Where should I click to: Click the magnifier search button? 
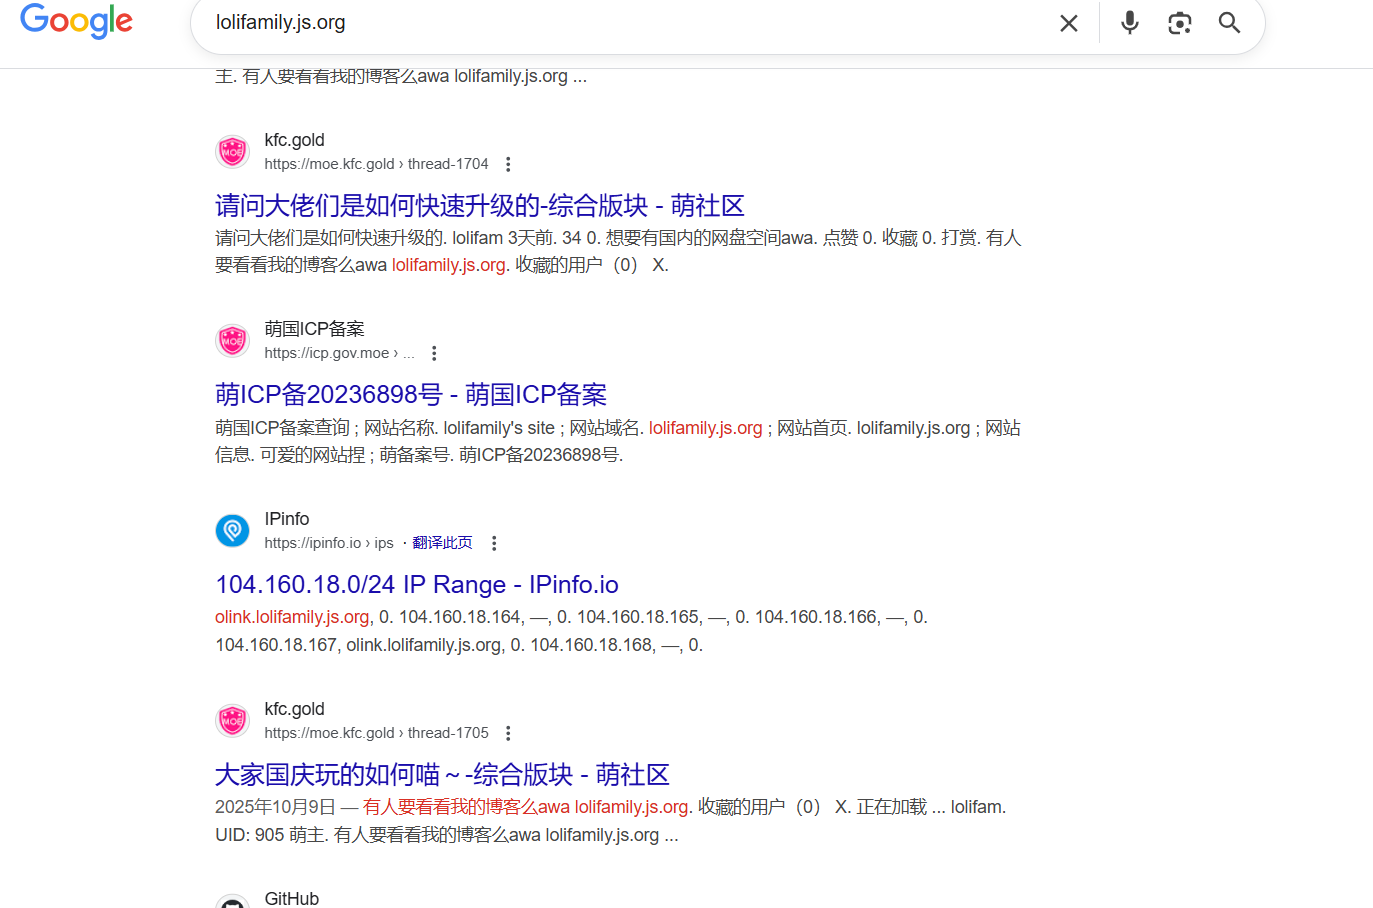click(x=1229, y=23)
